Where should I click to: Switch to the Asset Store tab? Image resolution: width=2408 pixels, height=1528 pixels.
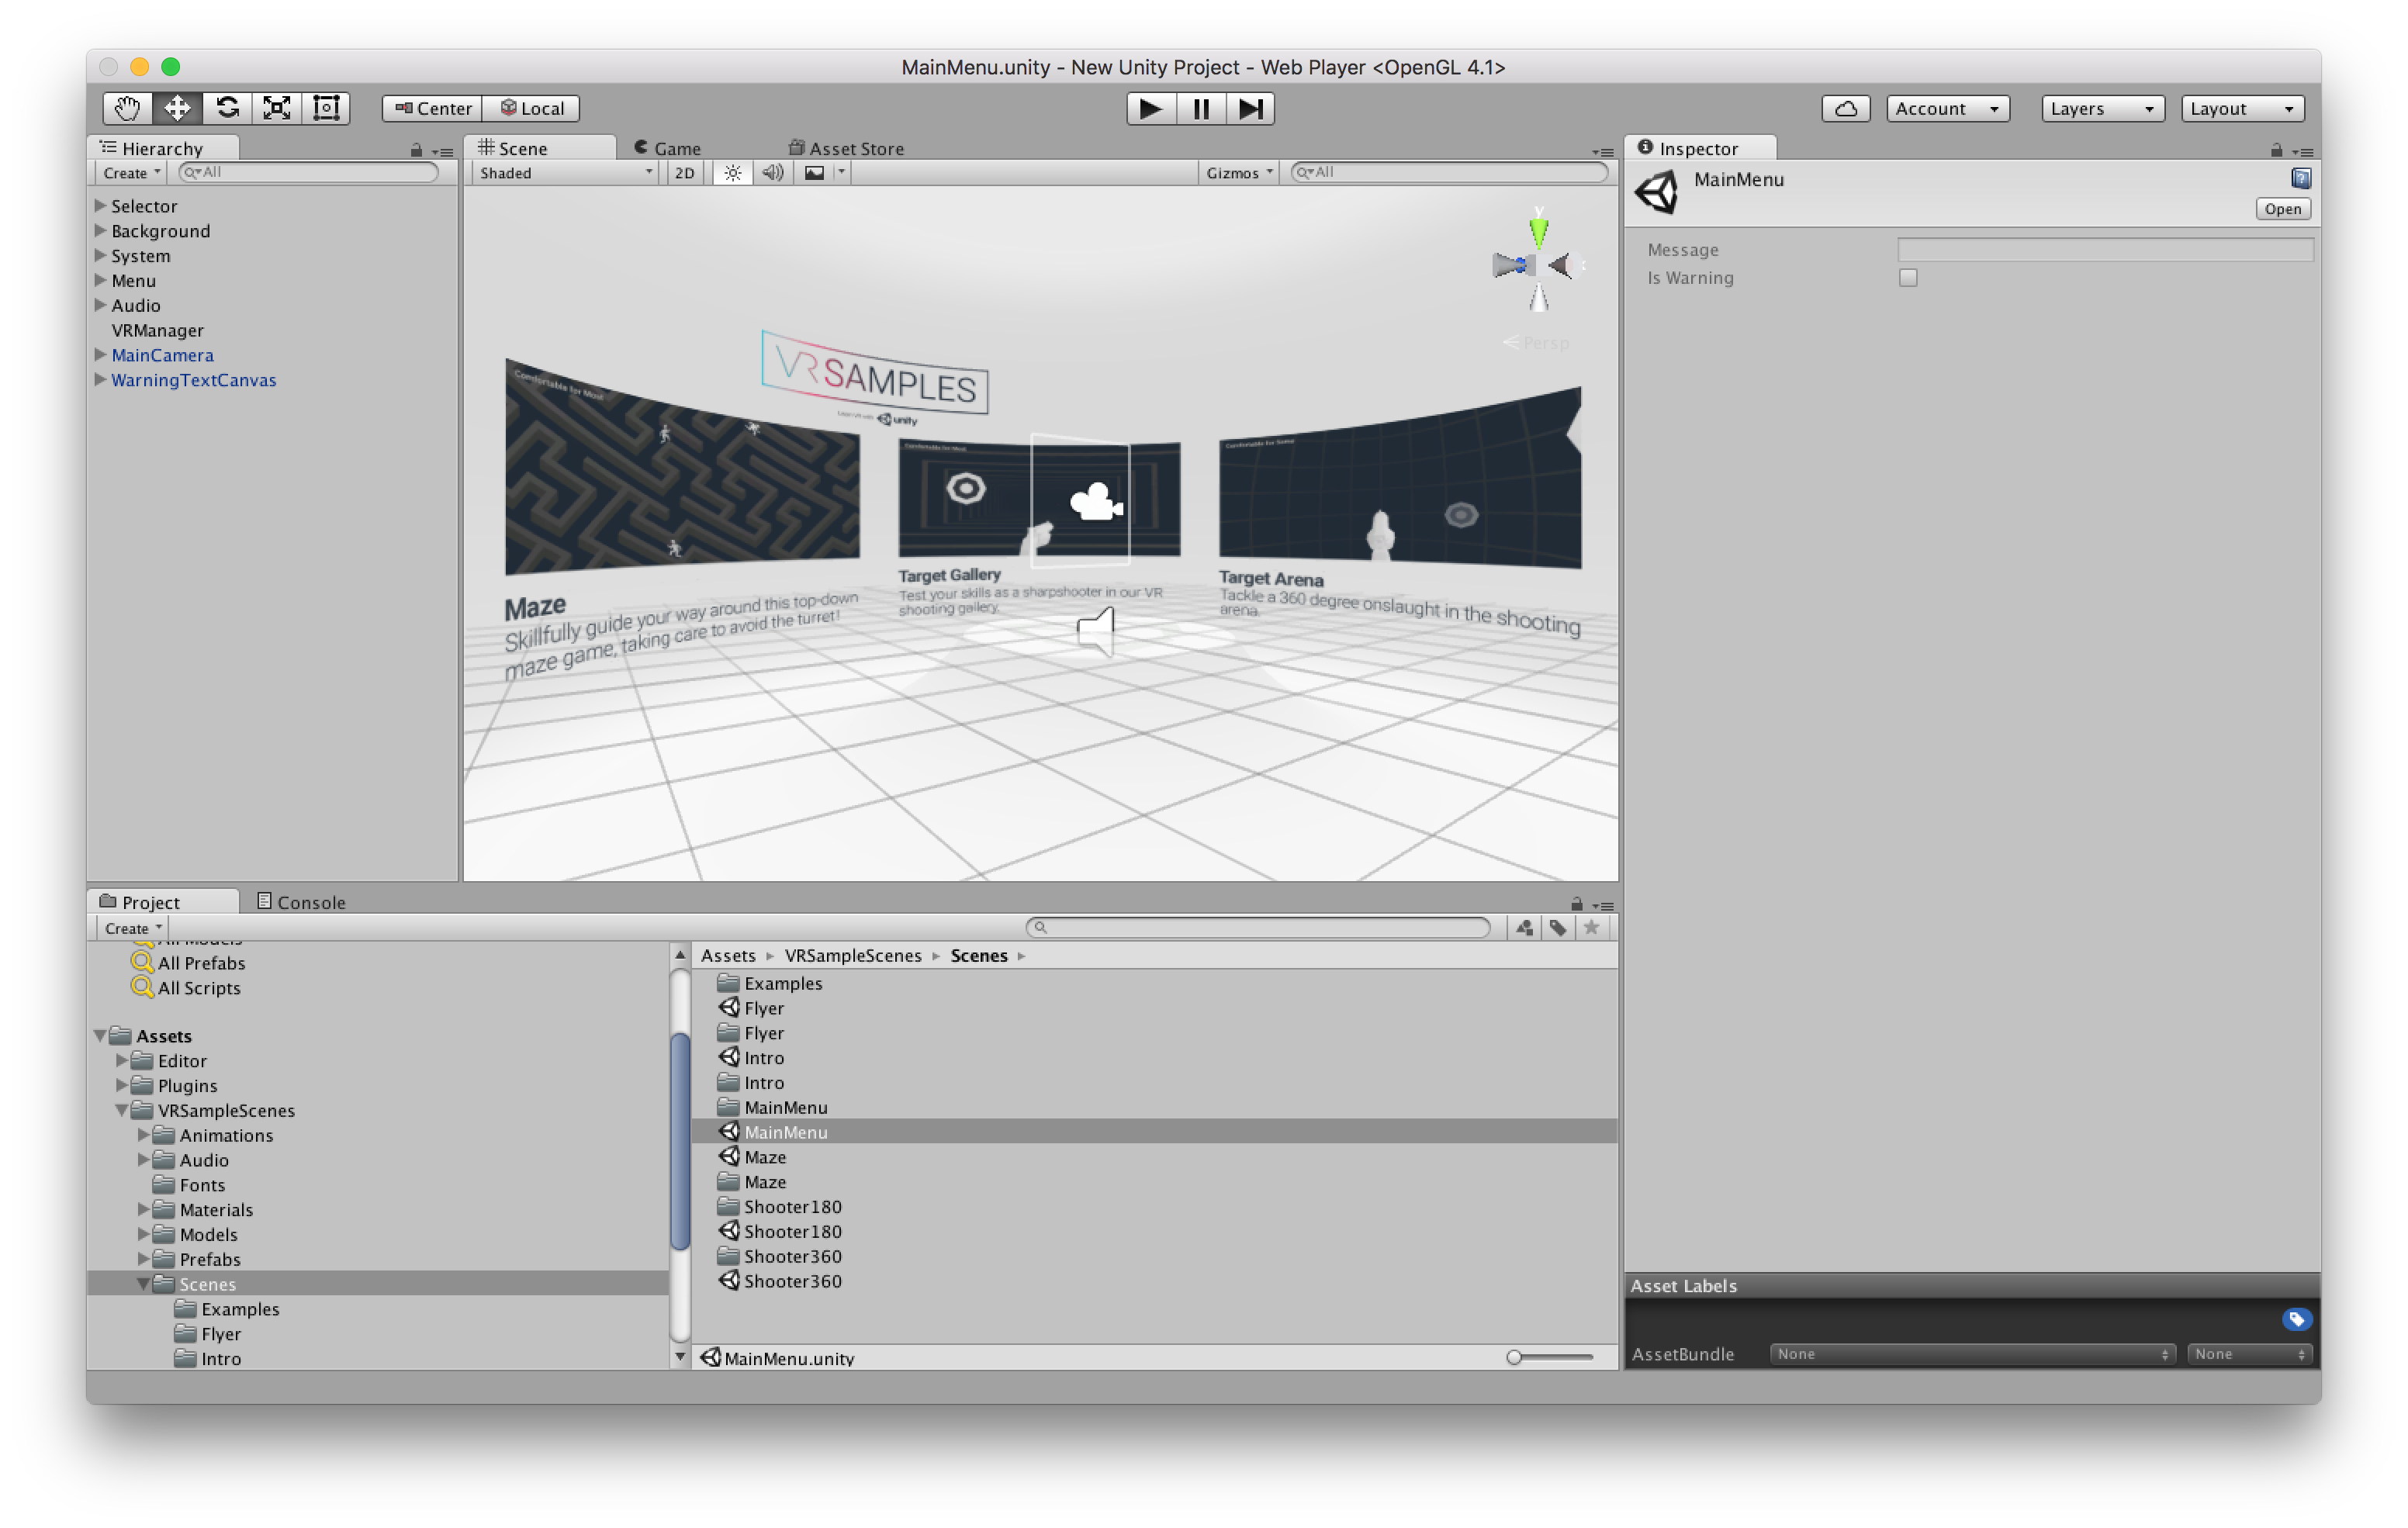[x=846, y=148]
